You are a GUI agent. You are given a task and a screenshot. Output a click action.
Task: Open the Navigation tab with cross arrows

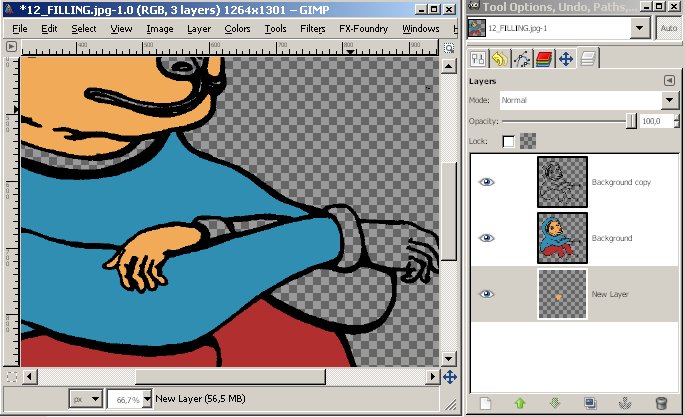point(566,59)
